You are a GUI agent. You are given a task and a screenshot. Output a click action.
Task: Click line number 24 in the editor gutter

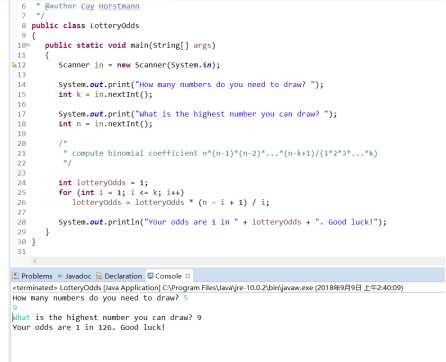(21, 183)
